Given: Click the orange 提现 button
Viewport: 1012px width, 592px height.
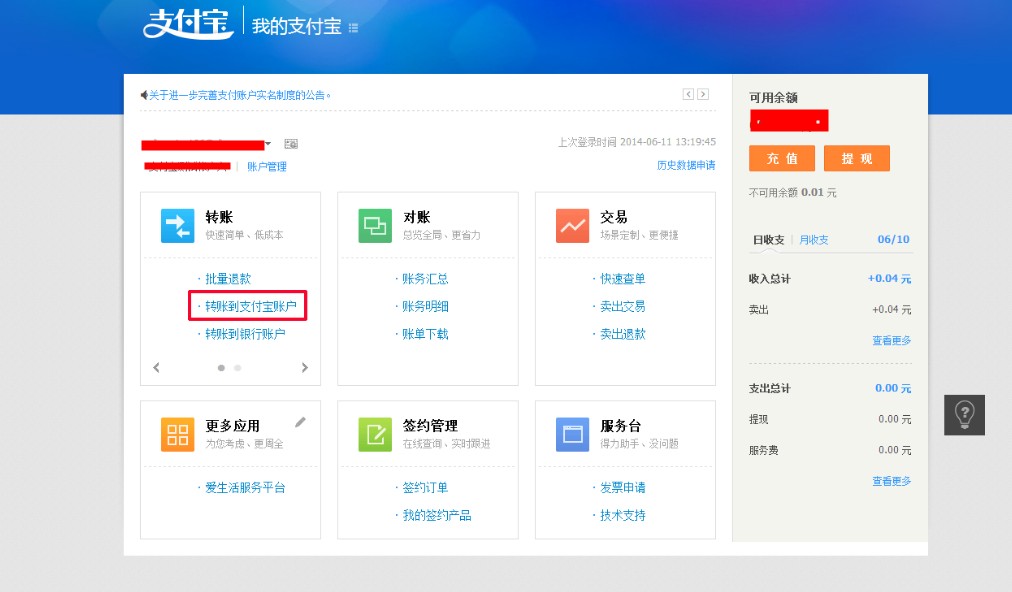Looking at the screenshot, I should tap(856, 158).
